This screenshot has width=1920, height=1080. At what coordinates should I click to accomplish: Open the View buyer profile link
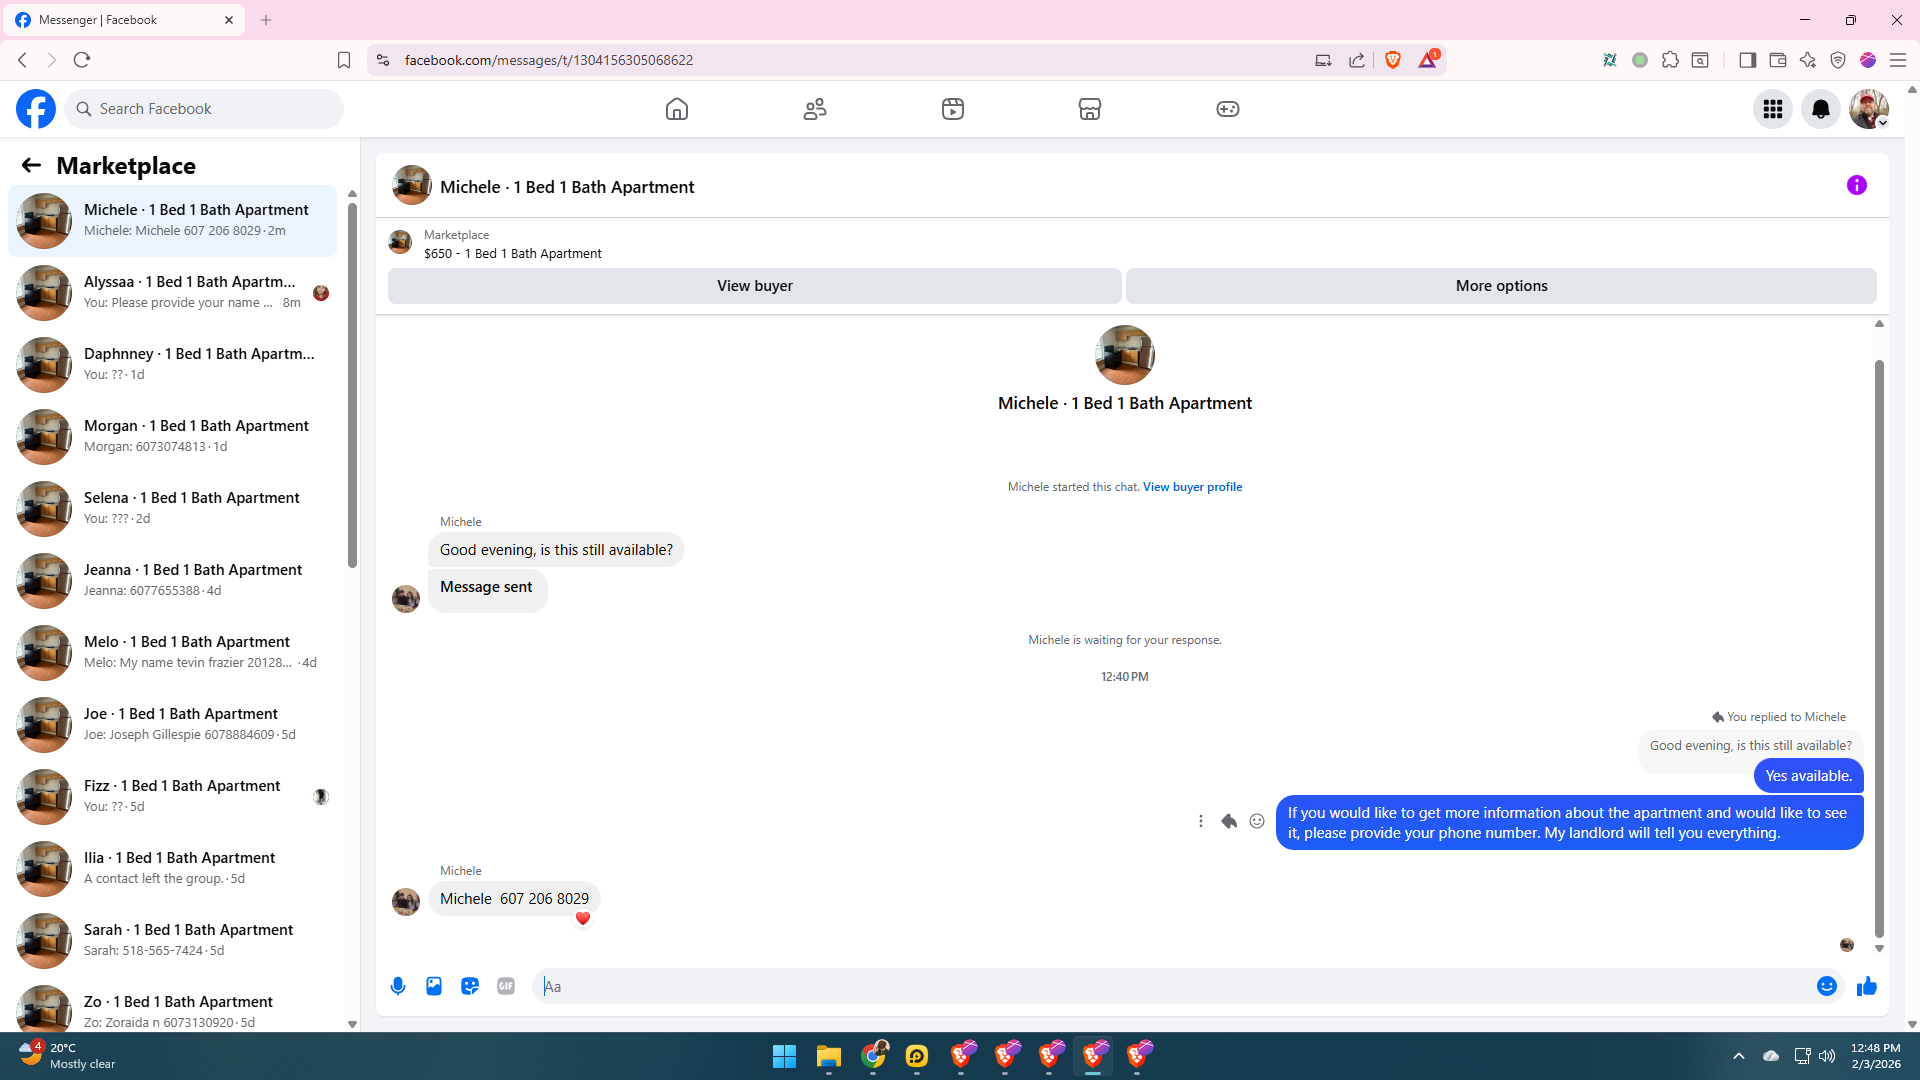pyautogui.click(x=1192, y=487)
